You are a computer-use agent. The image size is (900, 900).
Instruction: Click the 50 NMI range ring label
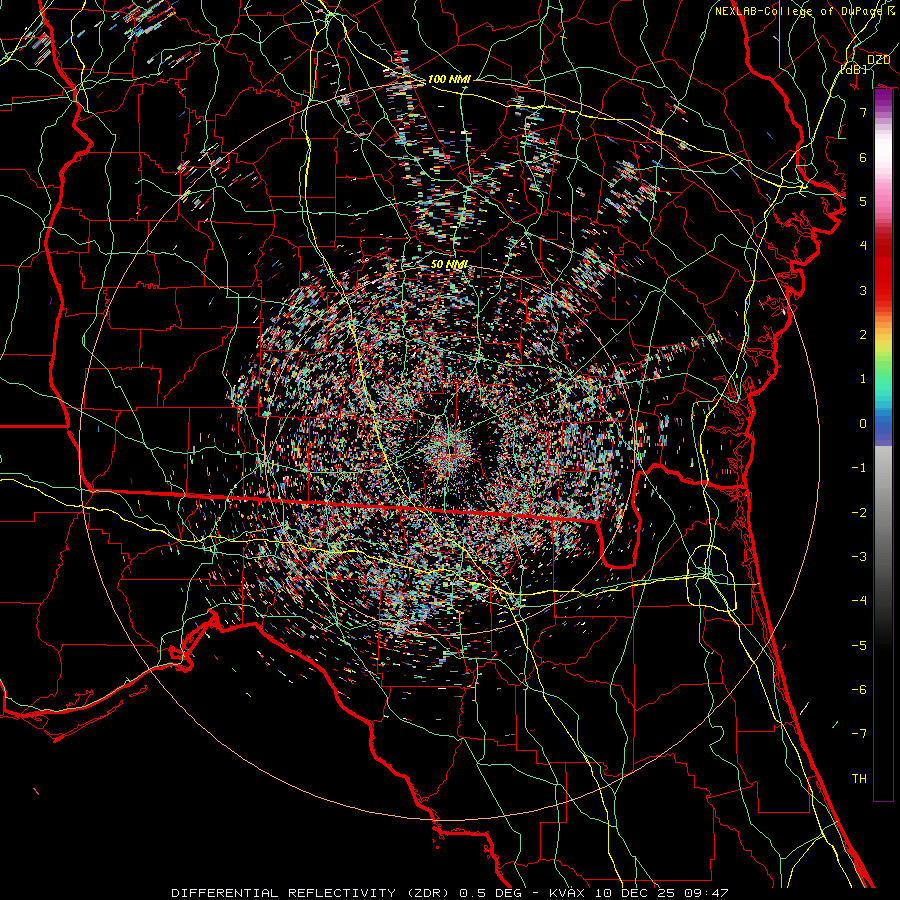click(x=449, y=265)
